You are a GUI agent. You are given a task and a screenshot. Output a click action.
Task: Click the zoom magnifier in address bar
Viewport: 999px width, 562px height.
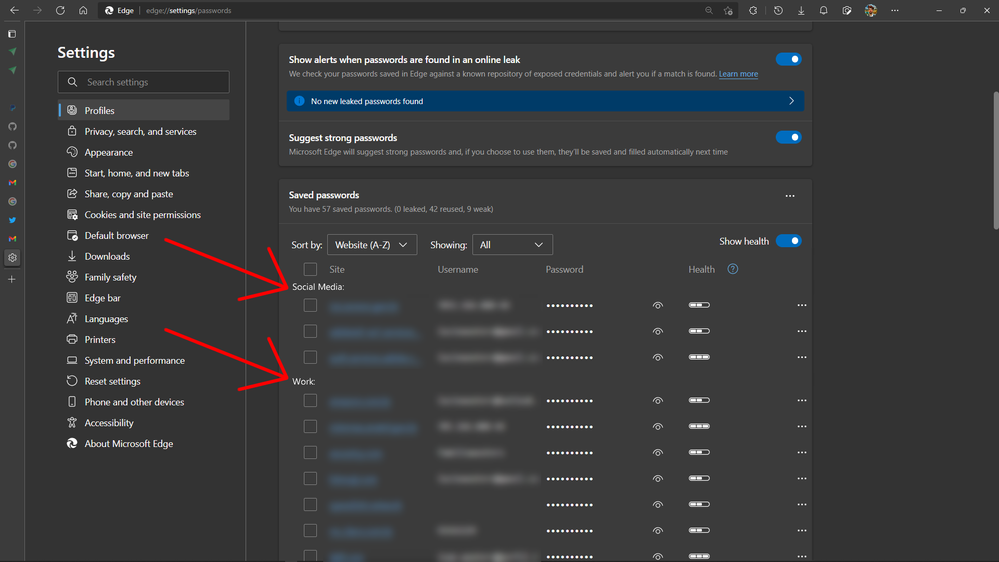[x=708, y=10]
